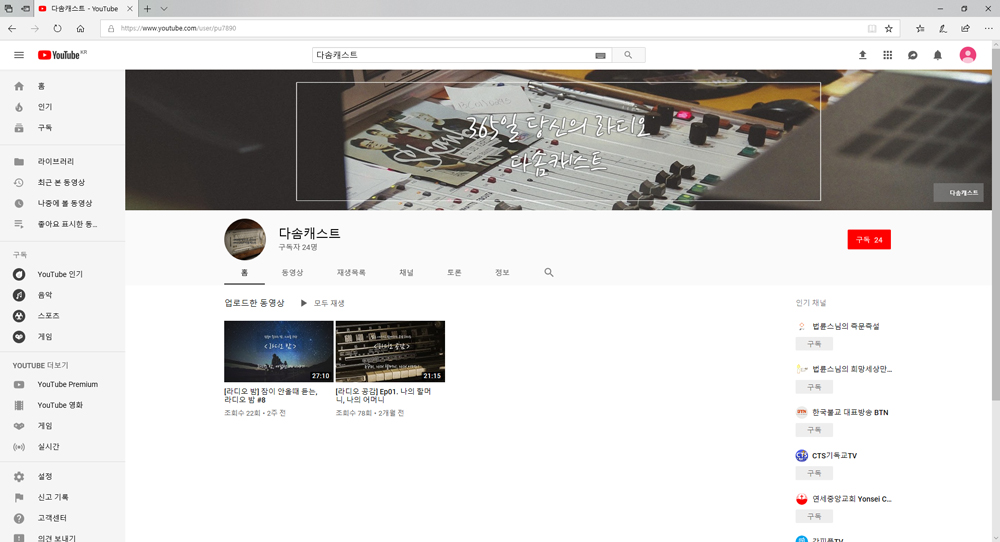
Task: Click the upload video icon
Action: pyautogui.click(x=862, y=55)
